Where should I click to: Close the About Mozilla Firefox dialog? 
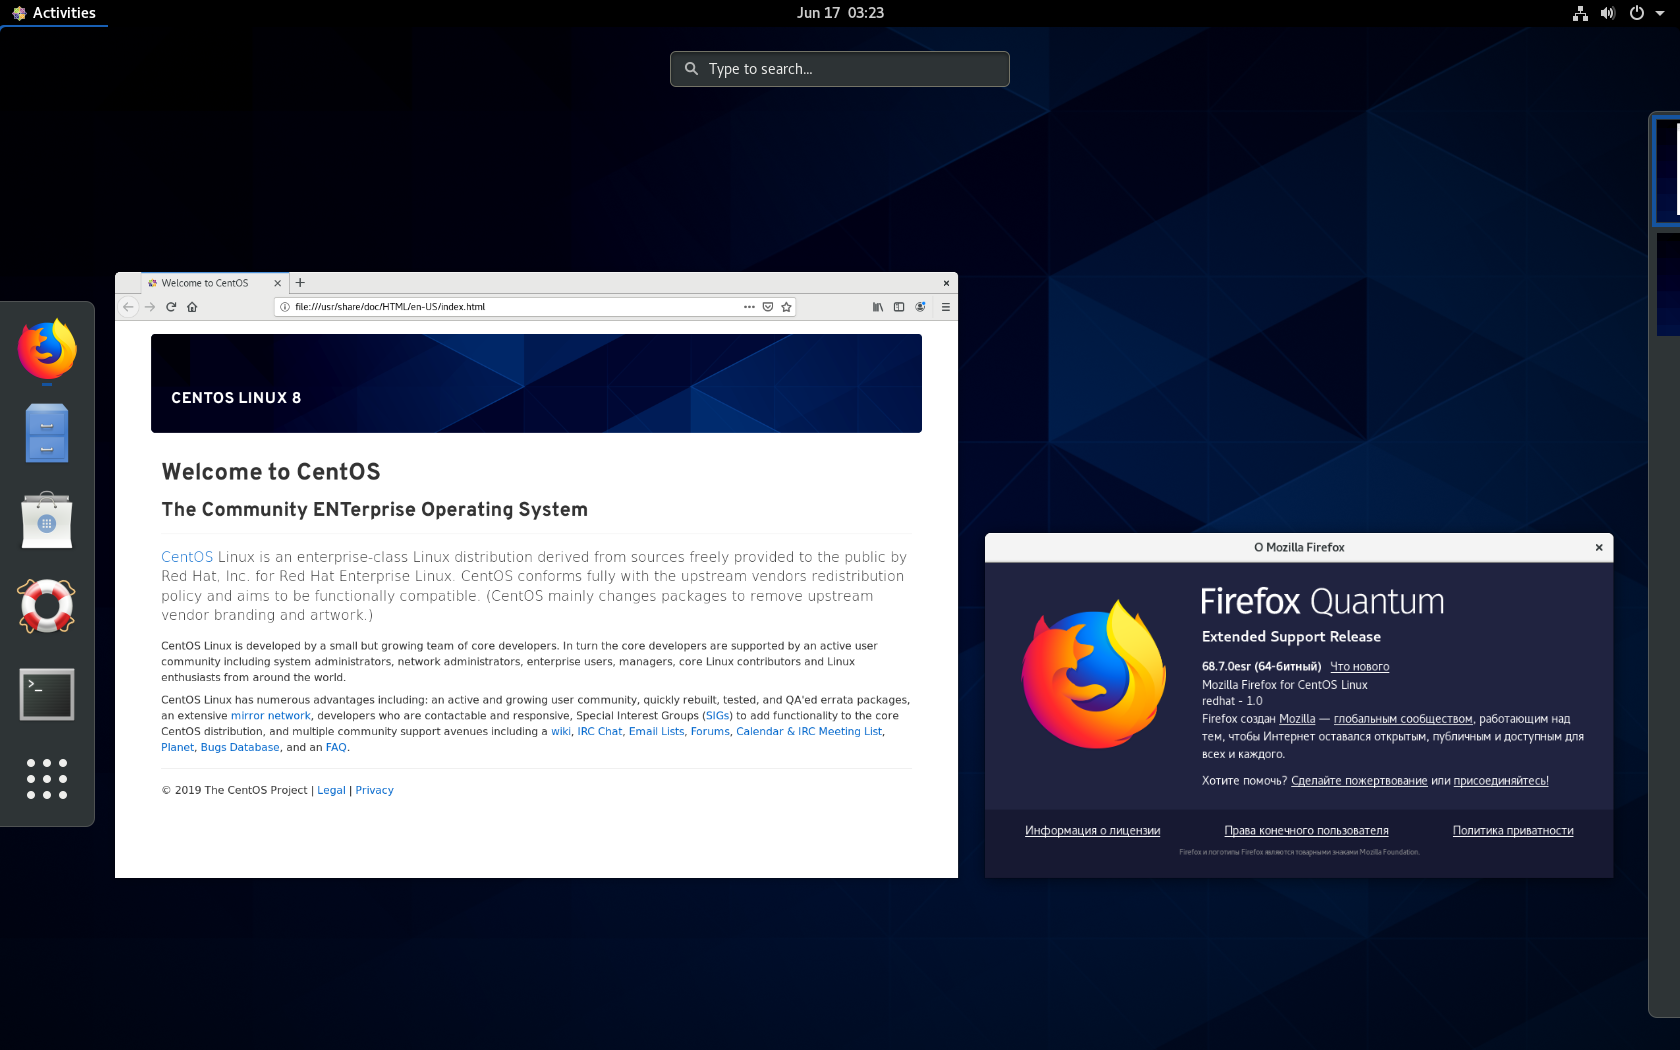point(1599,547)
